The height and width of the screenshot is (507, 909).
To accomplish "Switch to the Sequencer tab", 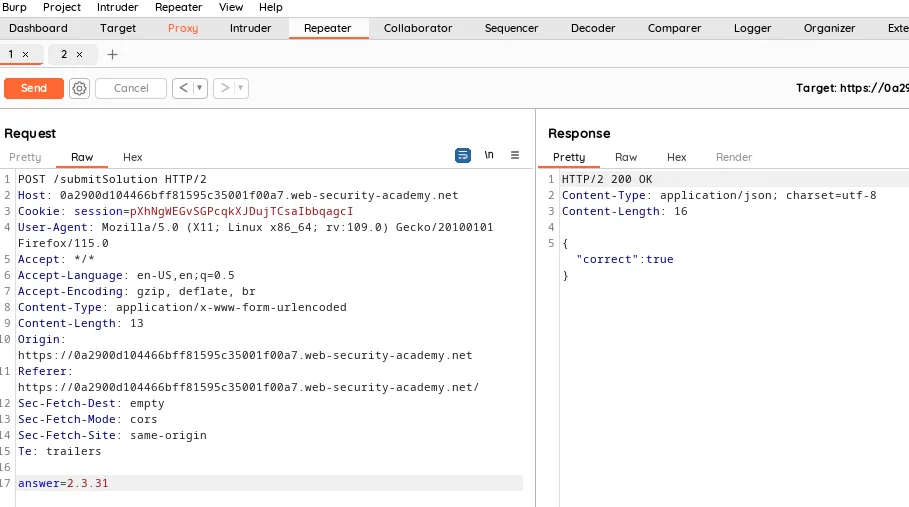I will point(511,28).
